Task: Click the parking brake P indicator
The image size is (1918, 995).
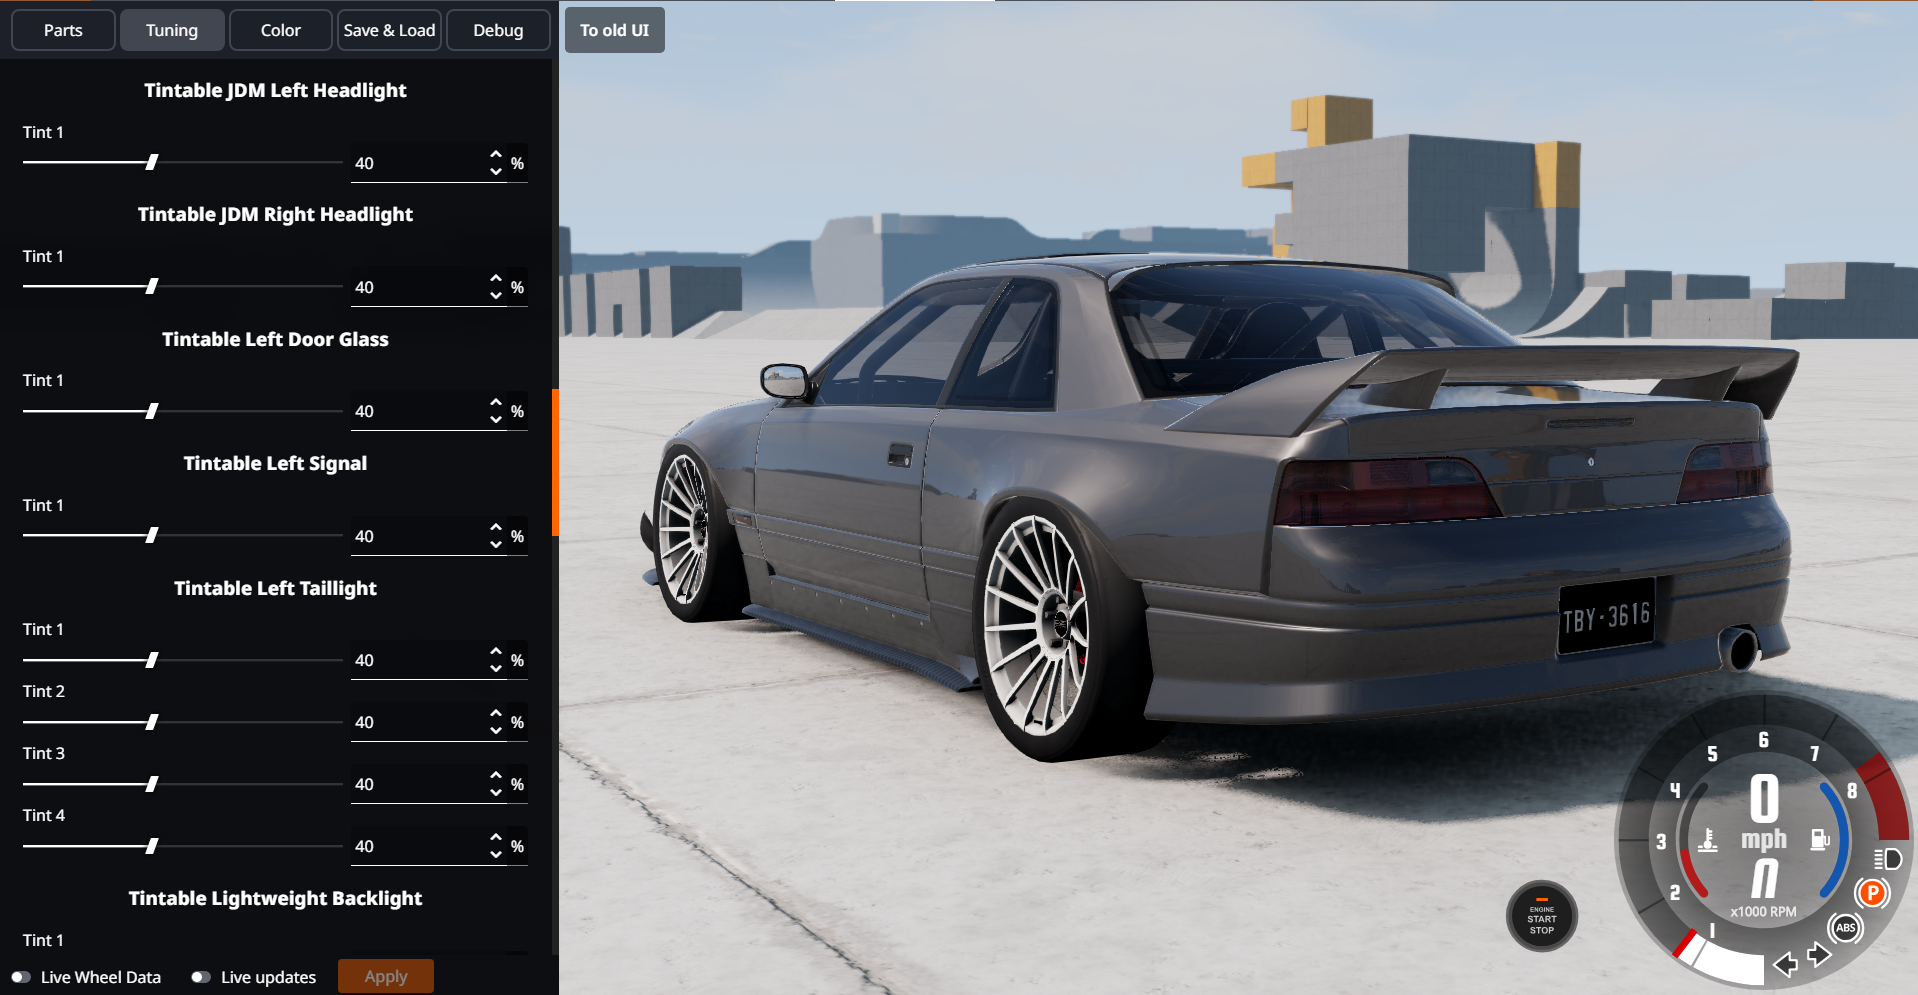Action: coord(1872,892)
